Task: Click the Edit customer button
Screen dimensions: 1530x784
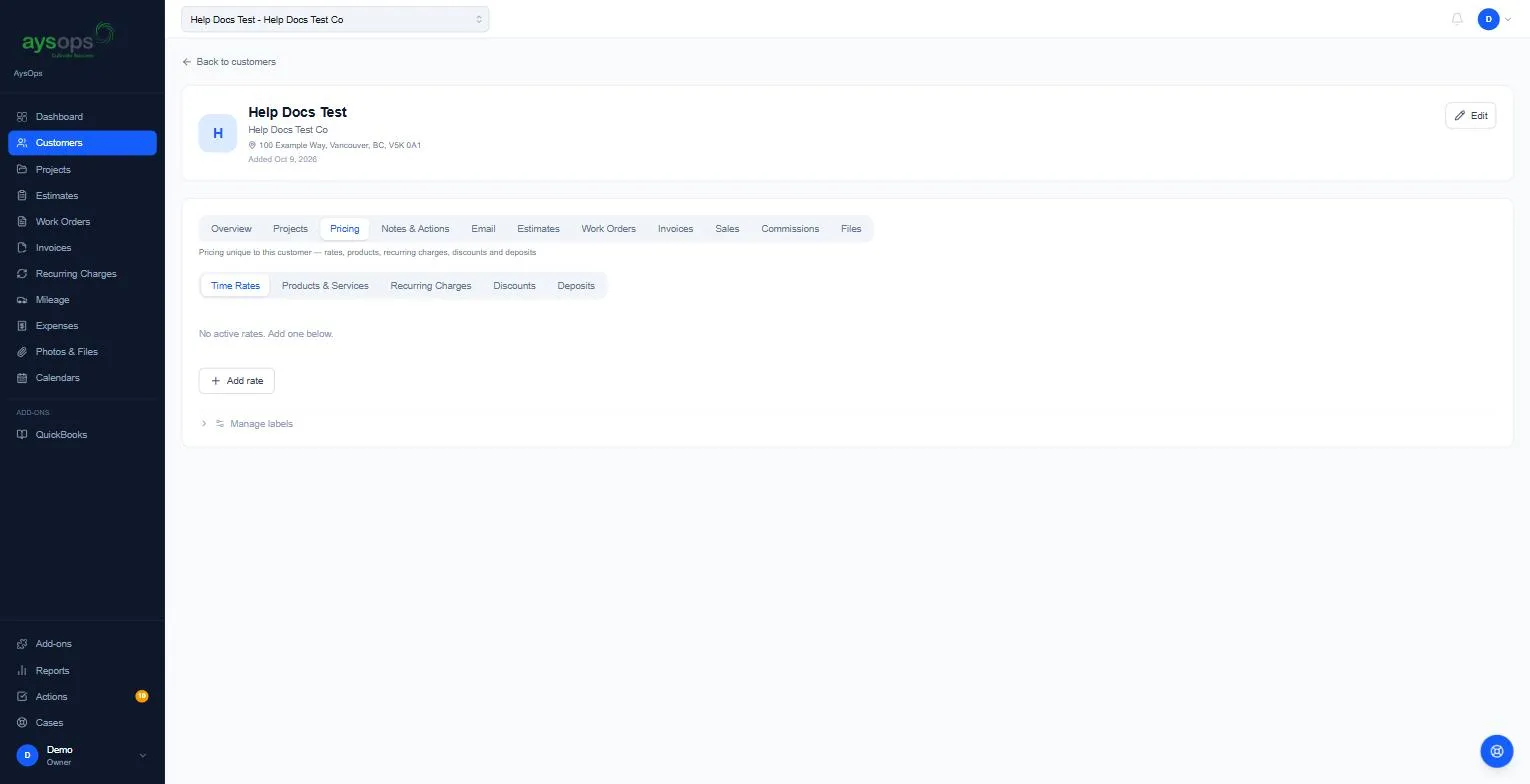Action: (x=1470, y=115)
